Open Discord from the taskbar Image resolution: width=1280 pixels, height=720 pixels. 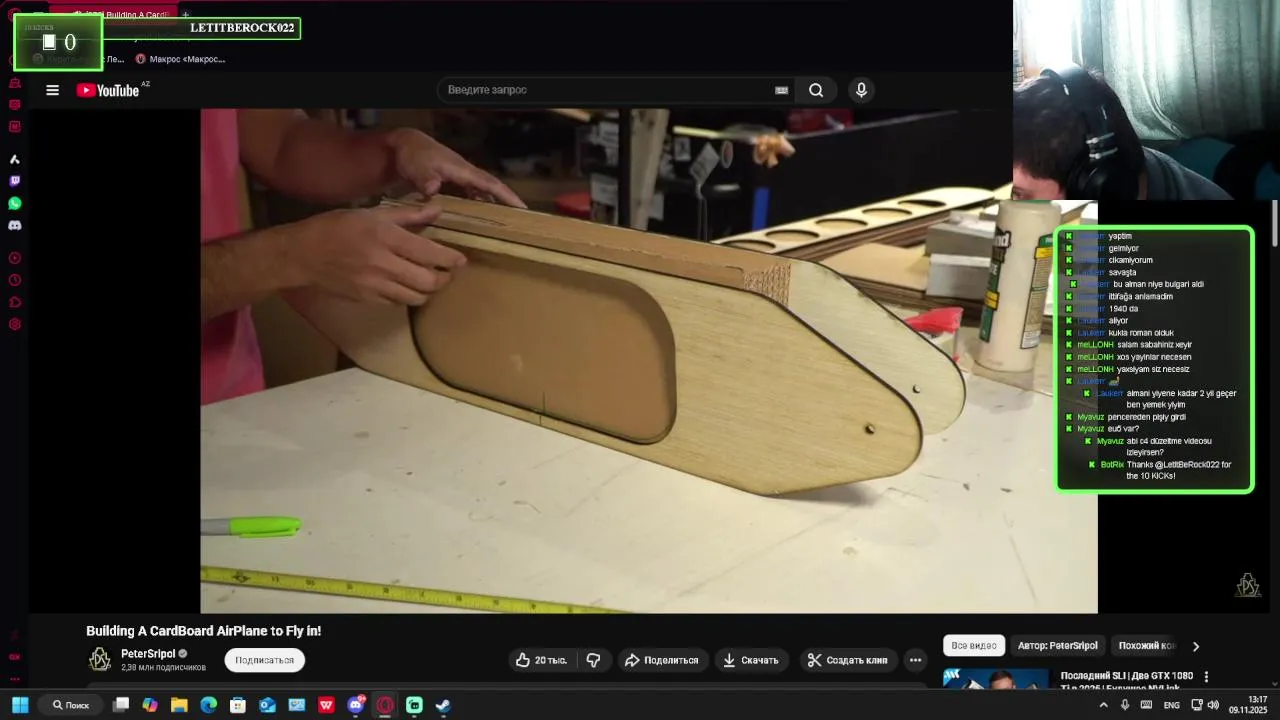pyautogui.click(x=356, y=705)
